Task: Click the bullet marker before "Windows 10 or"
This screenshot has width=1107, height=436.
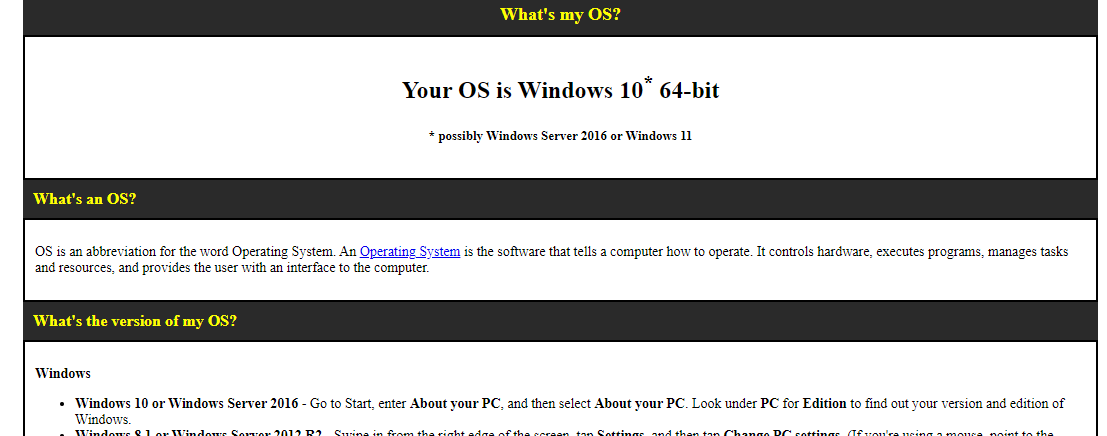Action: point(63,404)
